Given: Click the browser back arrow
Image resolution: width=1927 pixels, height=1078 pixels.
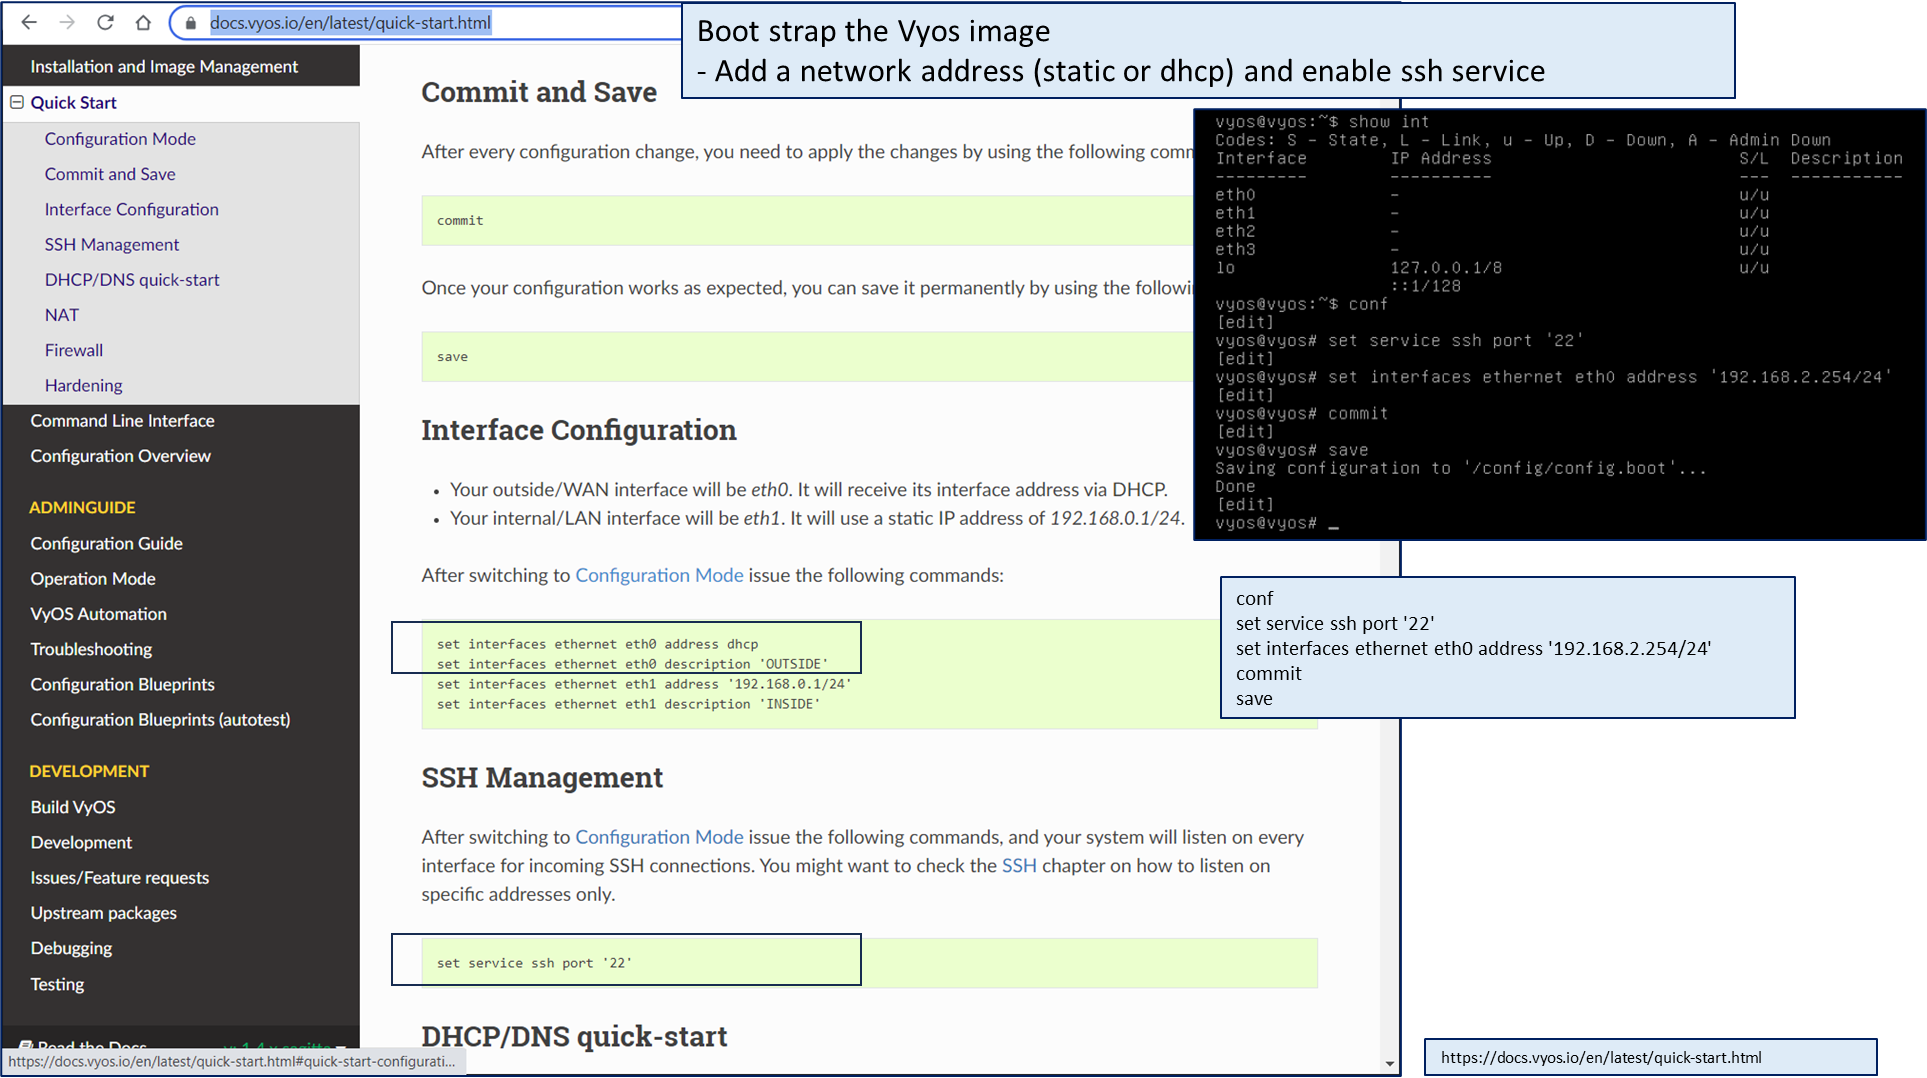Looking at the screenshot, I should pyautogui.click(x=29, y=22).
